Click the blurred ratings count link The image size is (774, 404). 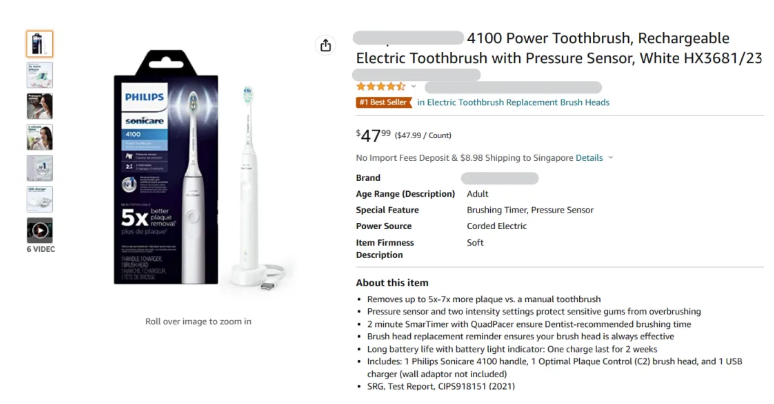(x=510, y=87)
